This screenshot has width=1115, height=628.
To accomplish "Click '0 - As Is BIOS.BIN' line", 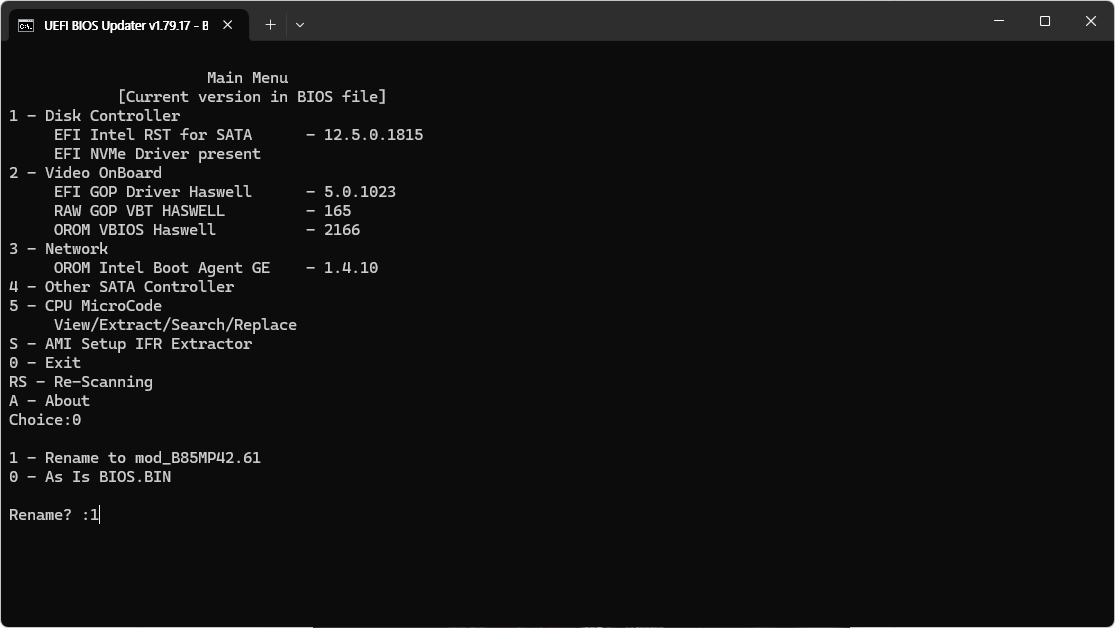I will point(90,477).
